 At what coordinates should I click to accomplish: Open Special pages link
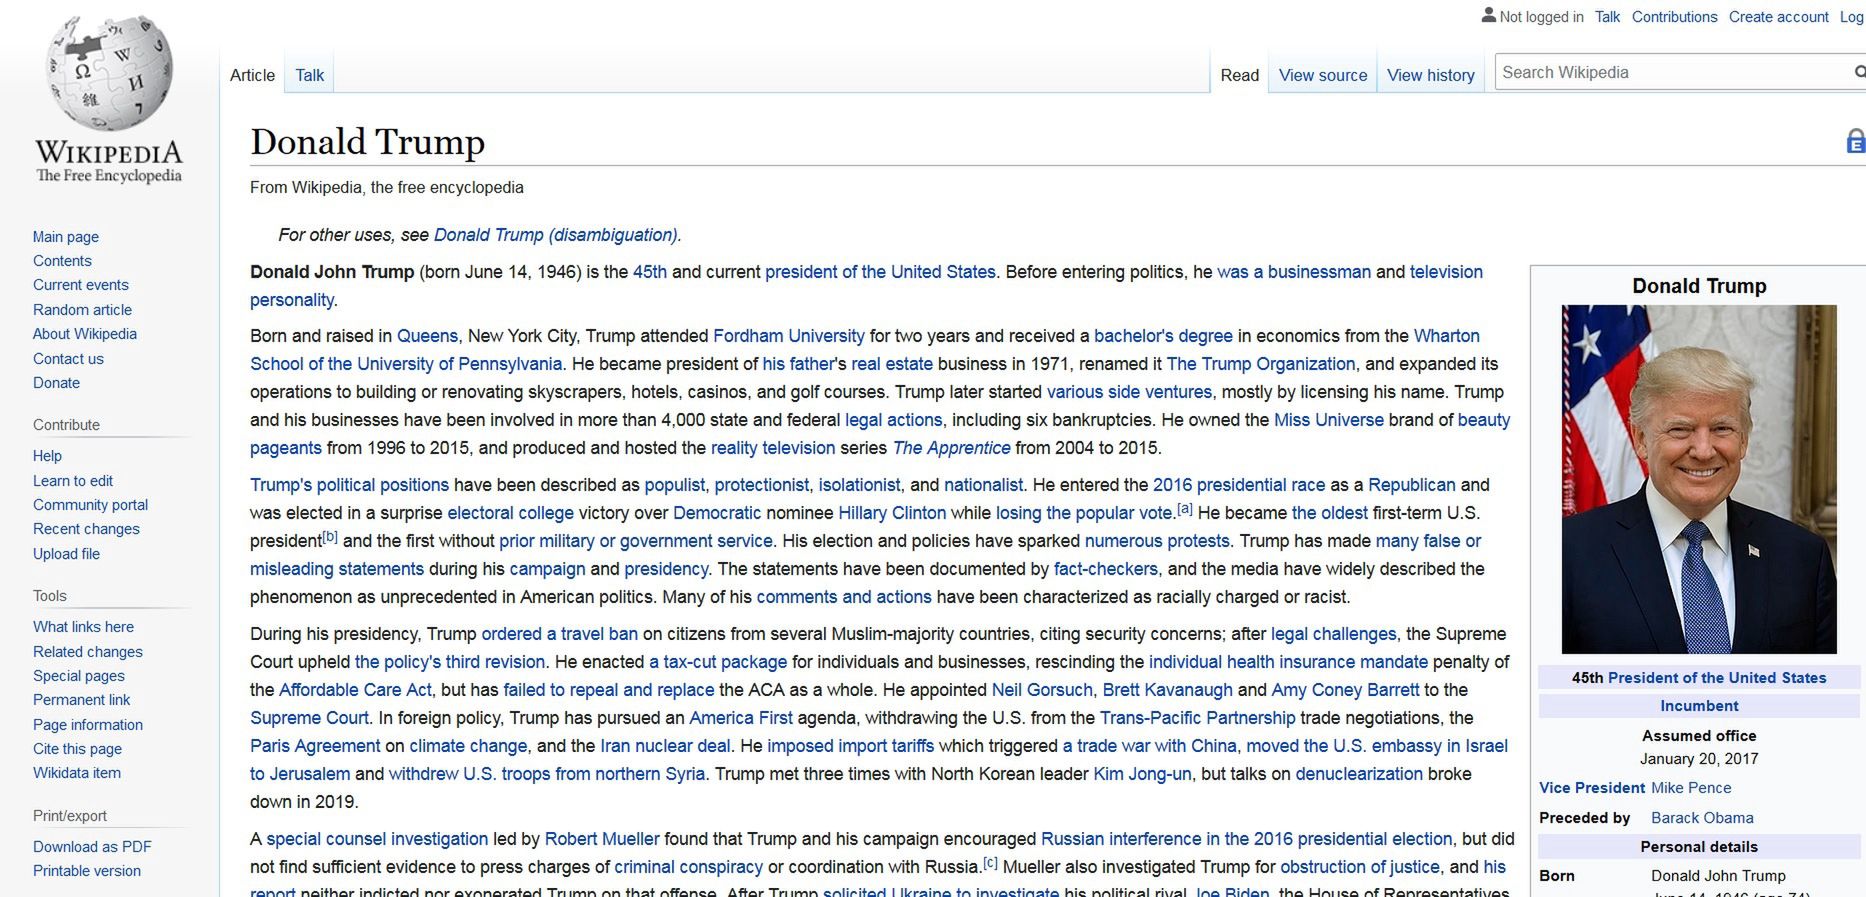coord(79,676)
